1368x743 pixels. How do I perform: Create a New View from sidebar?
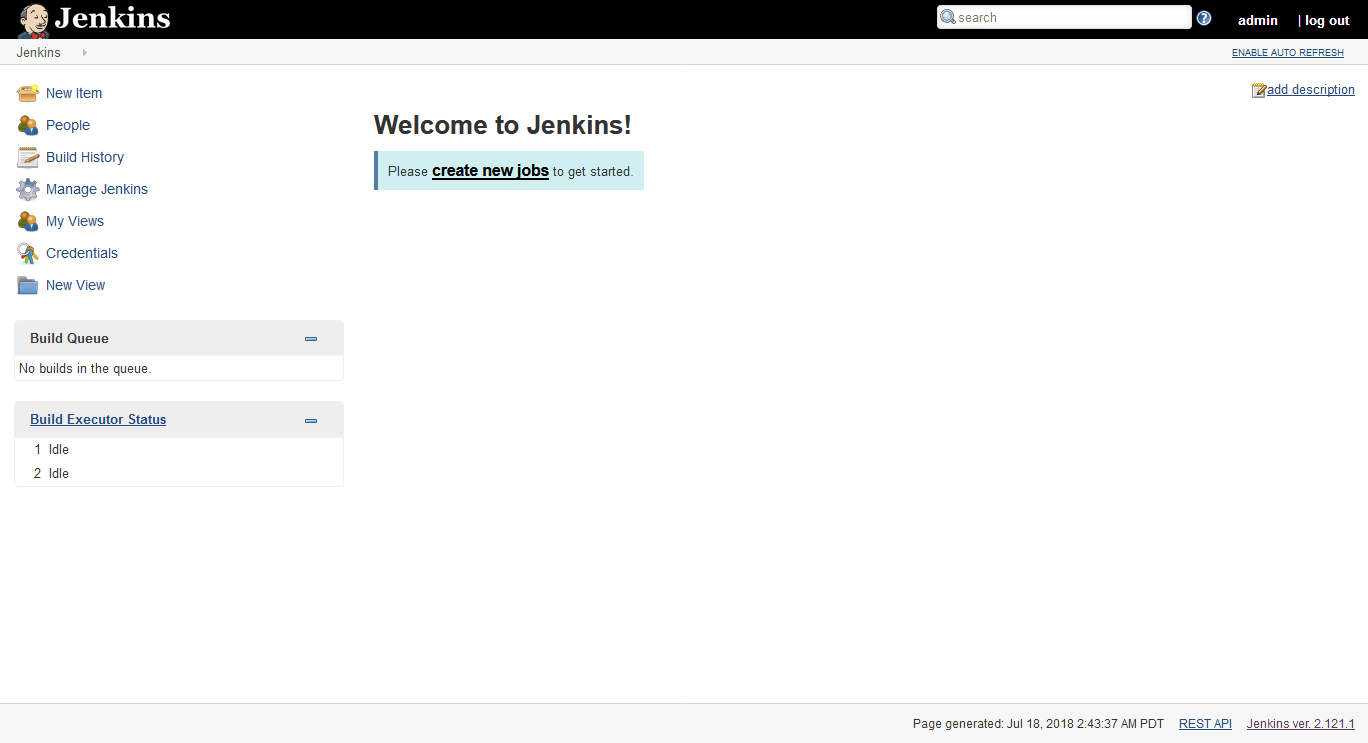tap(75, 285)
